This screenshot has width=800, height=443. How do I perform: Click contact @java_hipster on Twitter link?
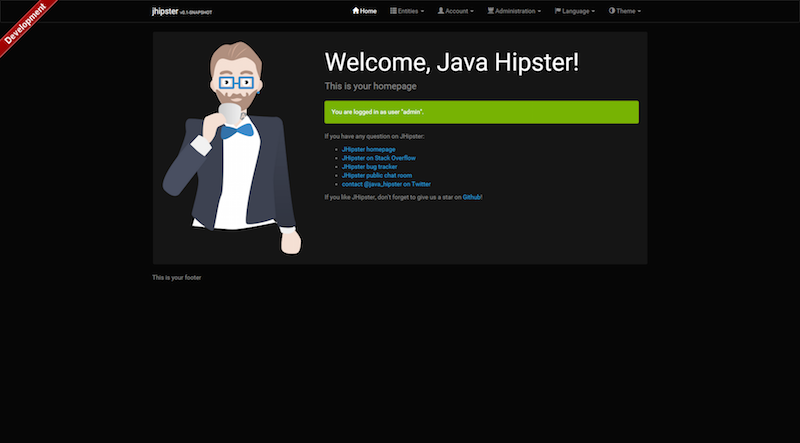tap(386, 185)
